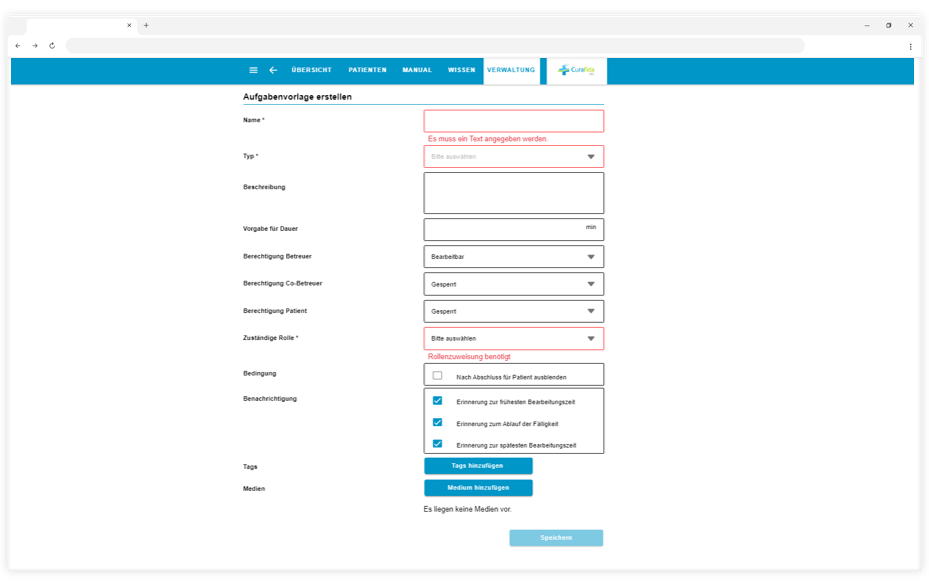Open the hamburger menu icon

click(x=253, y=70)
